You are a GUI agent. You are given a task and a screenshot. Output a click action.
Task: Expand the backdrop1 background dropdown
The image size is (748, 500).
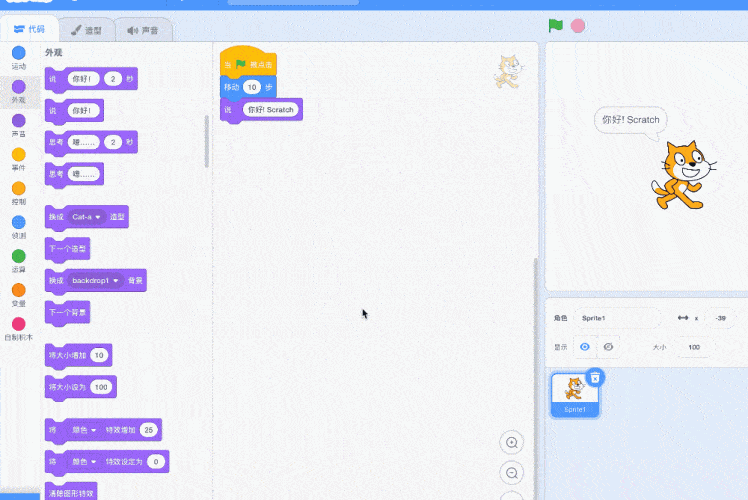95,281
